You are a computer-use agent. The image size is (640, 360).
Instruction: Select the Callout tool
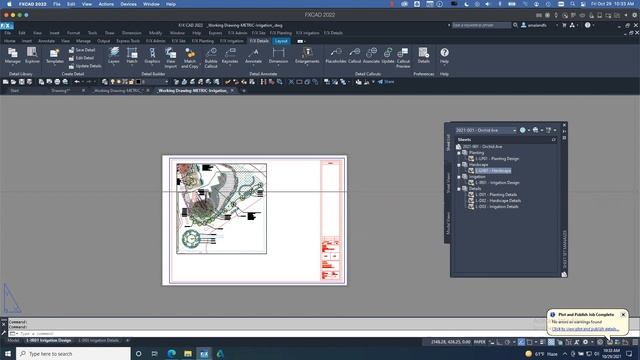coord(354,56)
